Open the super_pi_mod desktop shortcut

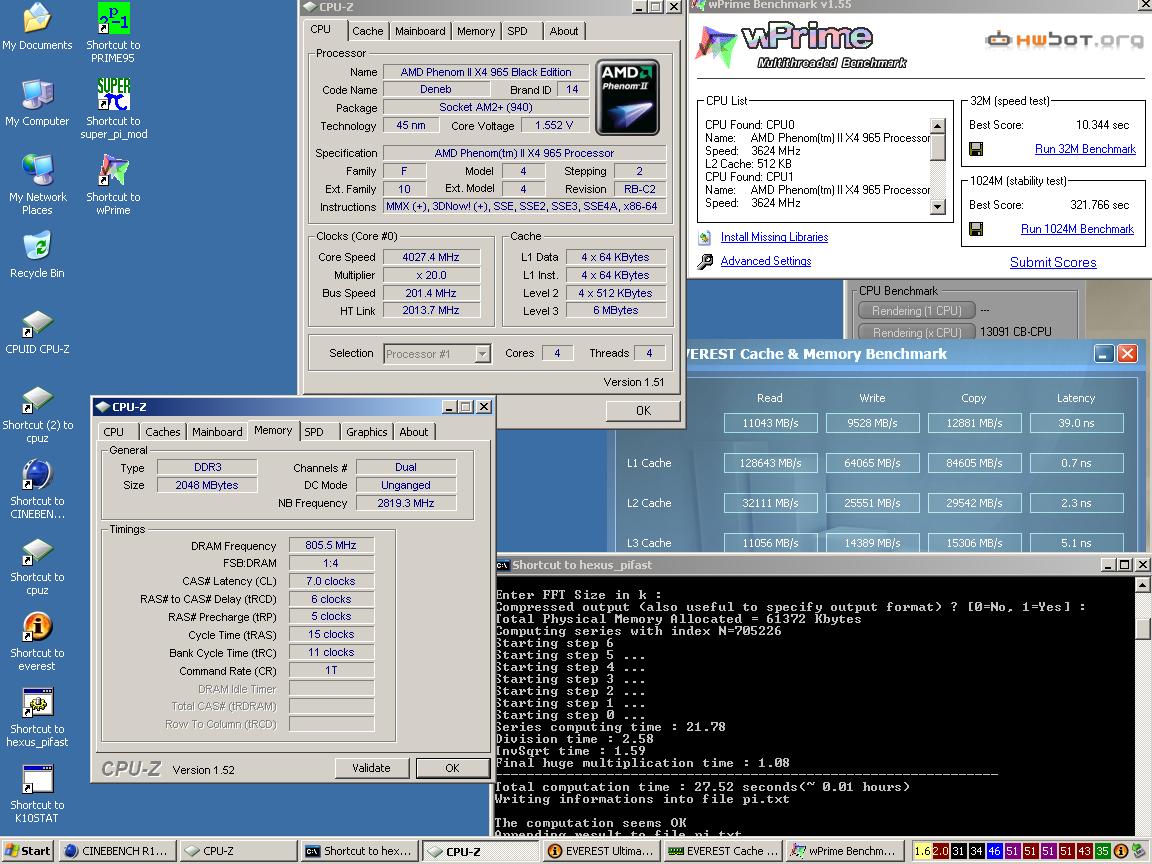point(113,95)
